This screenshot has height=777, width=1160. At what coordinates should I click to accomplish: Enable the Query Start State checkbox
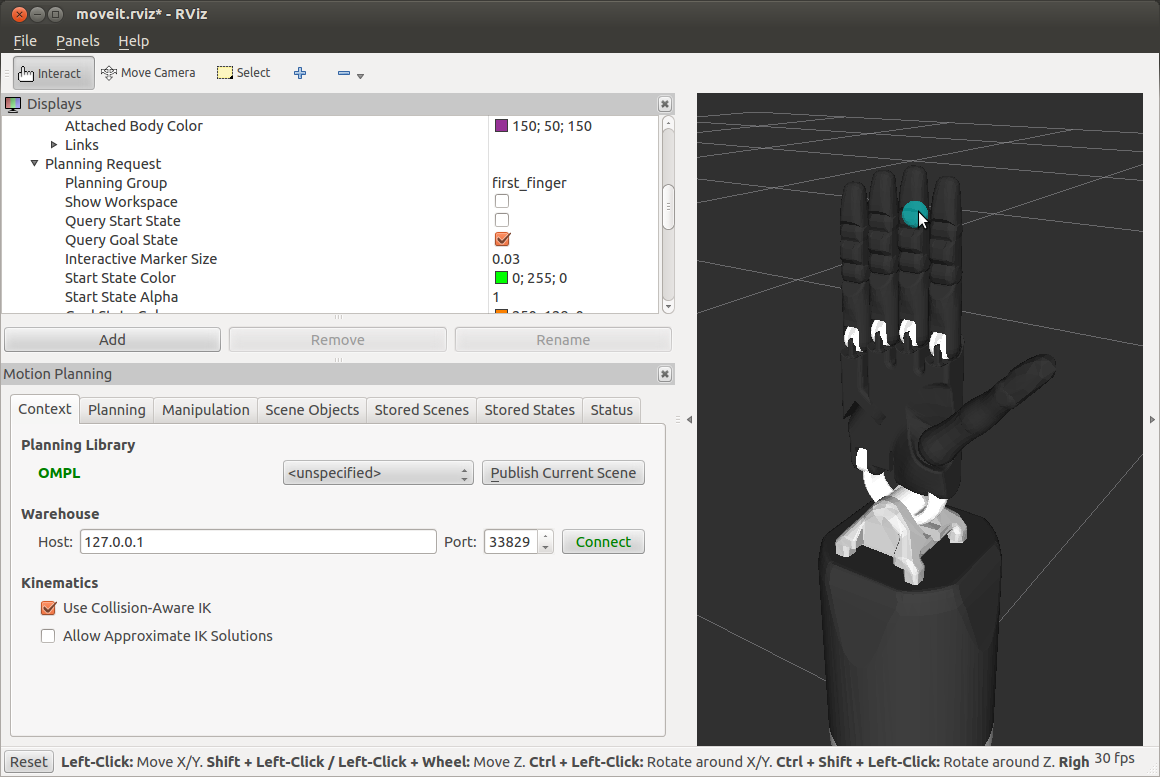[x=502, y=221]
